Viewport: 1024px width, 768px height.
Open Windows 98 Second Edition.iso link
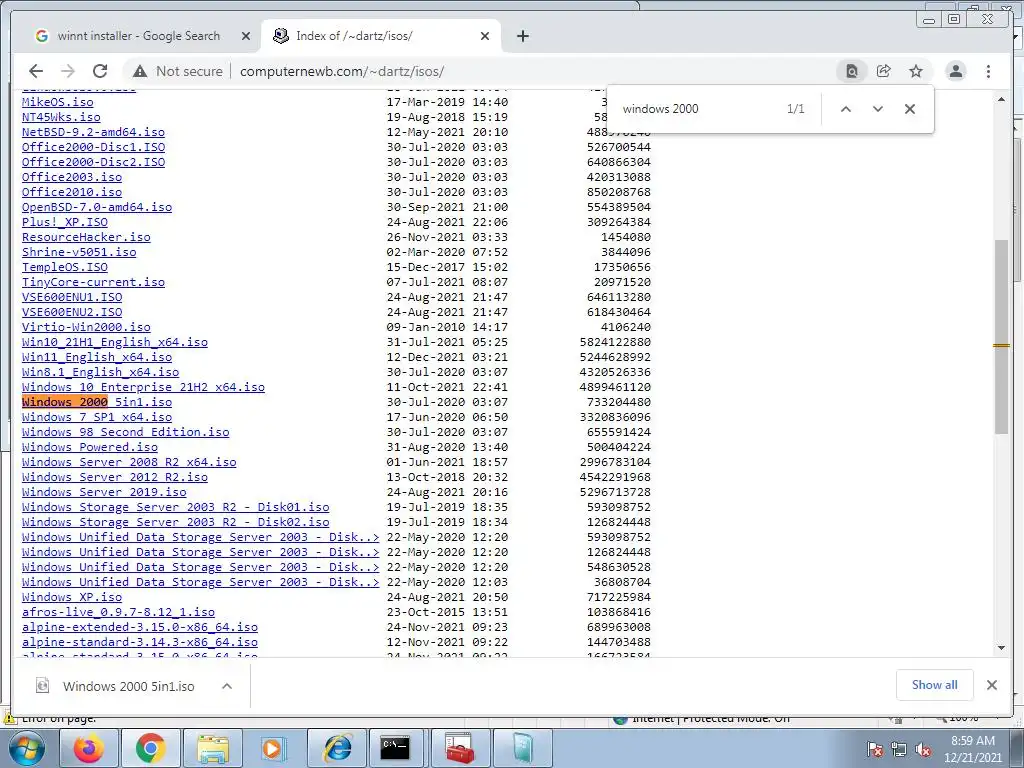125,432
